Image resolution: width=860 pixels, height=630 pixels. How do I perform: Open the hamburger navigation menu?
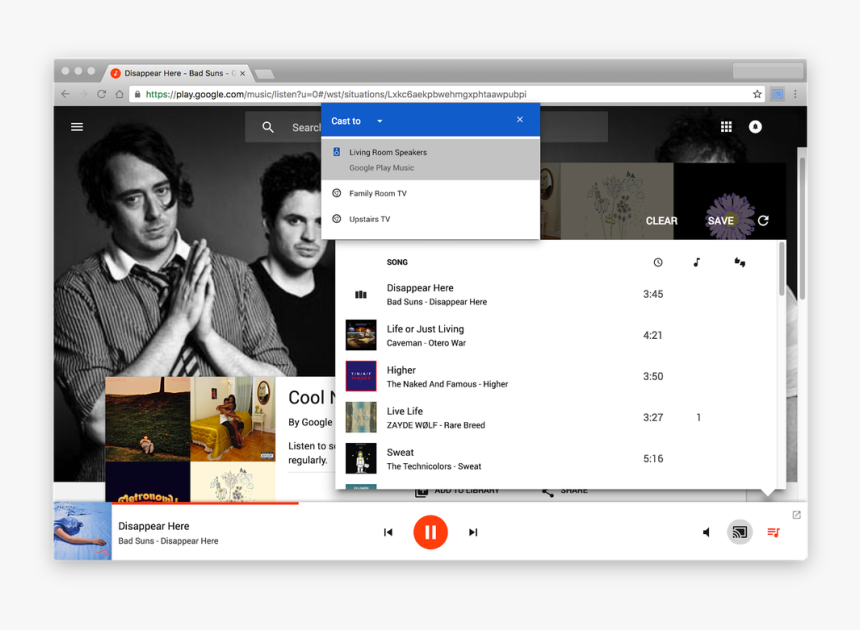pos(77,127)
